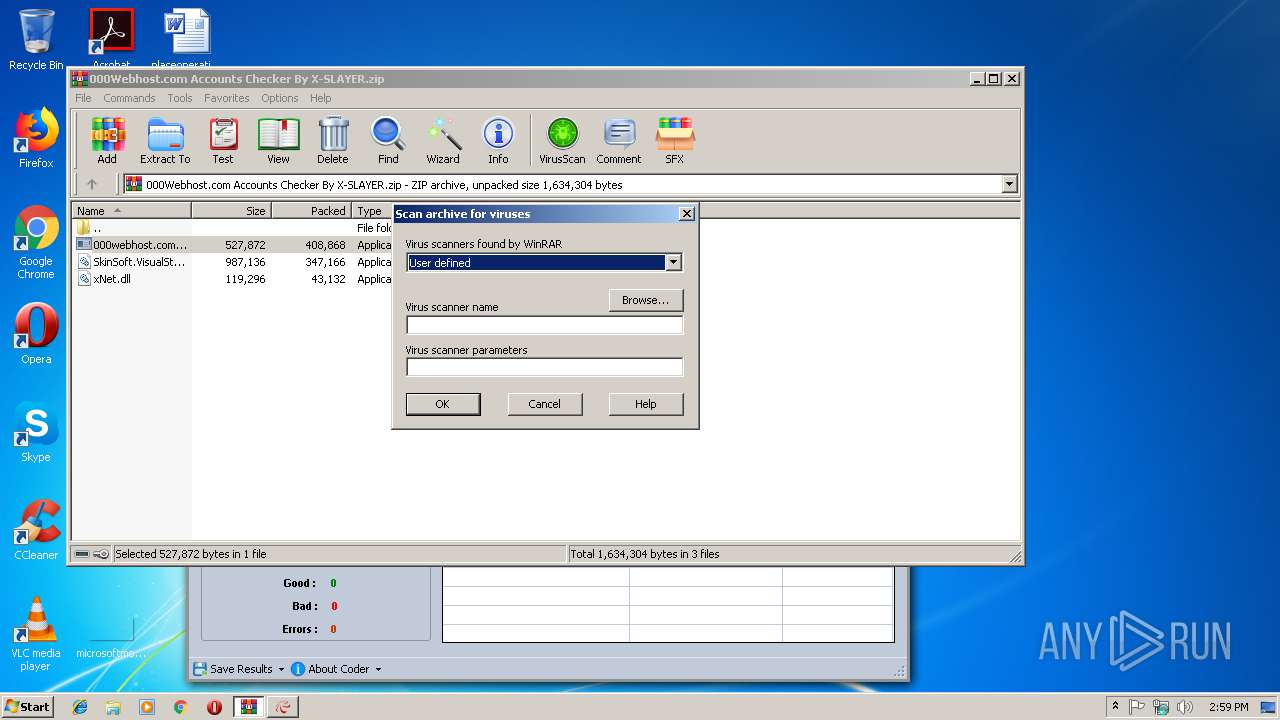The width and height of the screenshot is (1280, 720).
Task: Click the Start button
Action: pyautogui.click(x=28, y=707)
